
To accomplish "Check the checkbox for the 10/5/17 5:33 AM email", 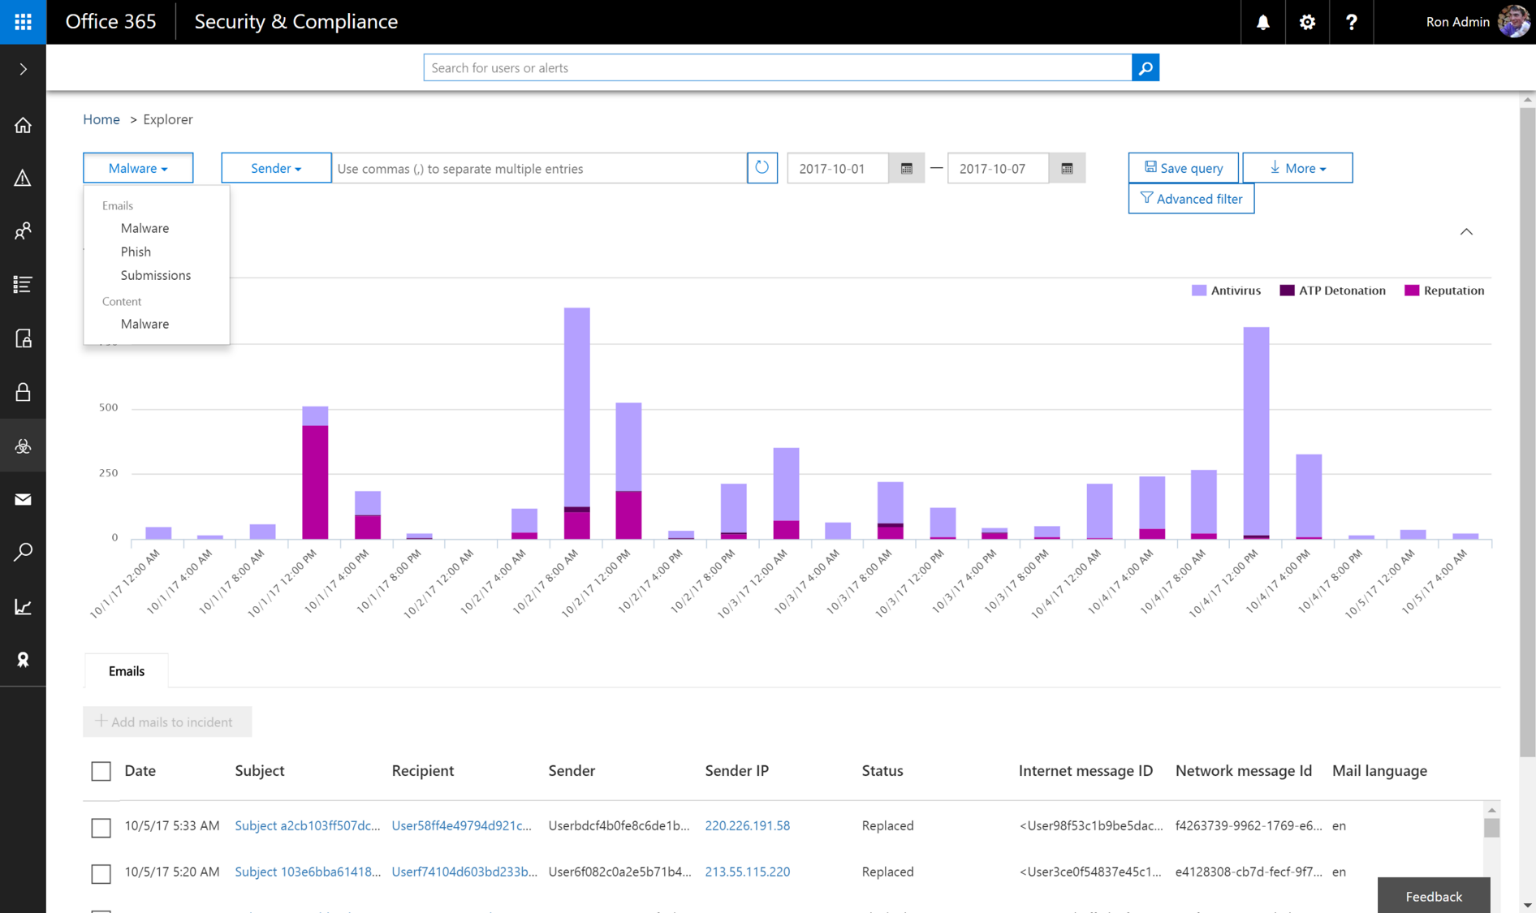I will pos(100,828).
